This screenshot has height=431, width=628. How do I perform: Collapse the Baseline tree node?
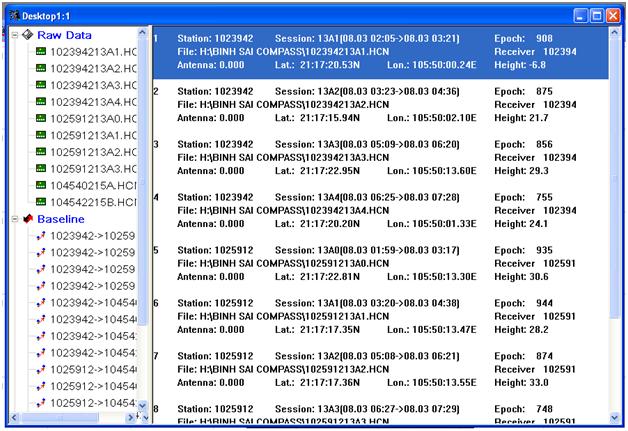[13, 218]
